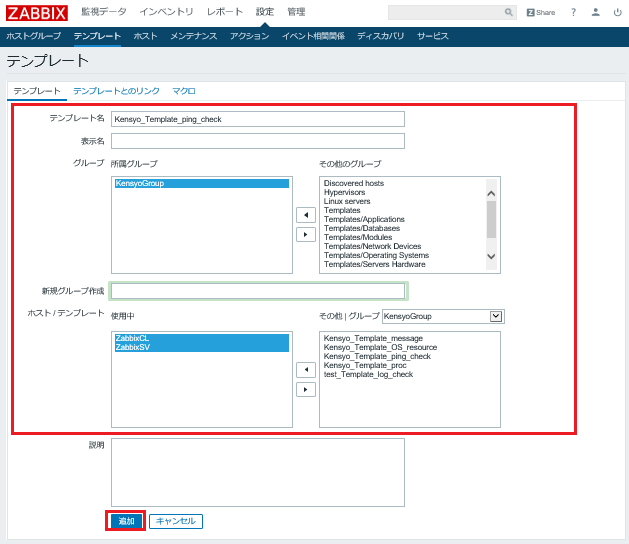The image size is (629, 544).
Task: Click left arrow button between host lists
Action: click(x=306, y=370)
